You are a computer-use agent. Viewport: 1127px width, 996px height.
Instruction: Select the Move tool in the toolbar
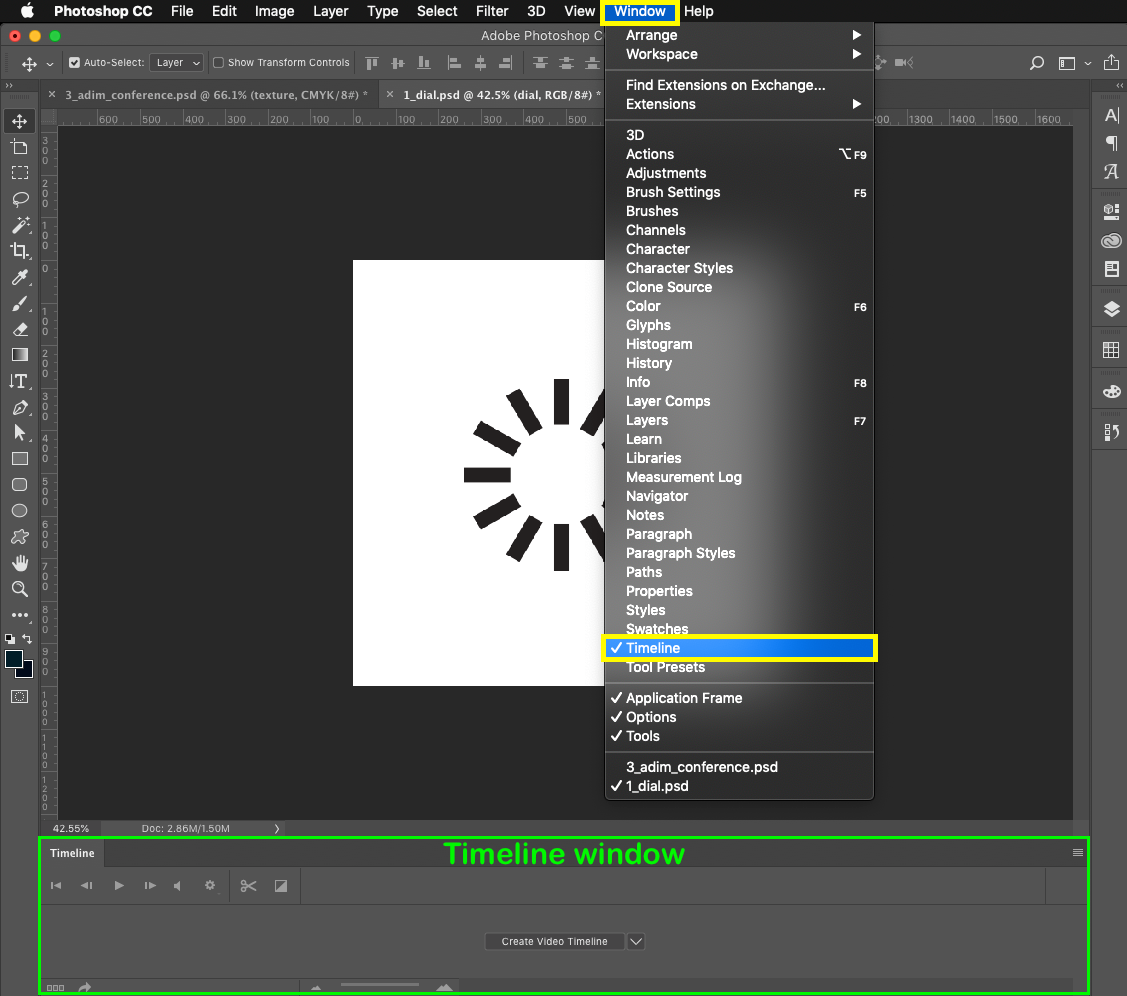[19, 121]
